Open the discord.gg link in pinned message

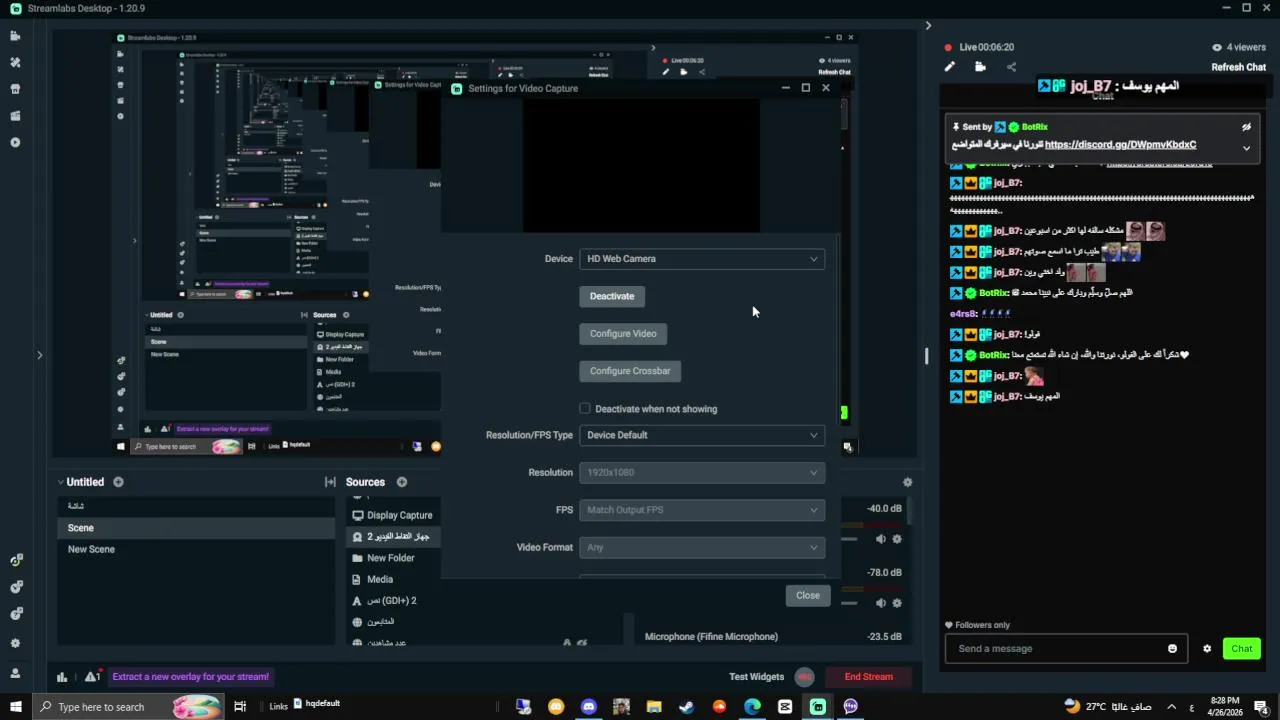click(1120, 145)
